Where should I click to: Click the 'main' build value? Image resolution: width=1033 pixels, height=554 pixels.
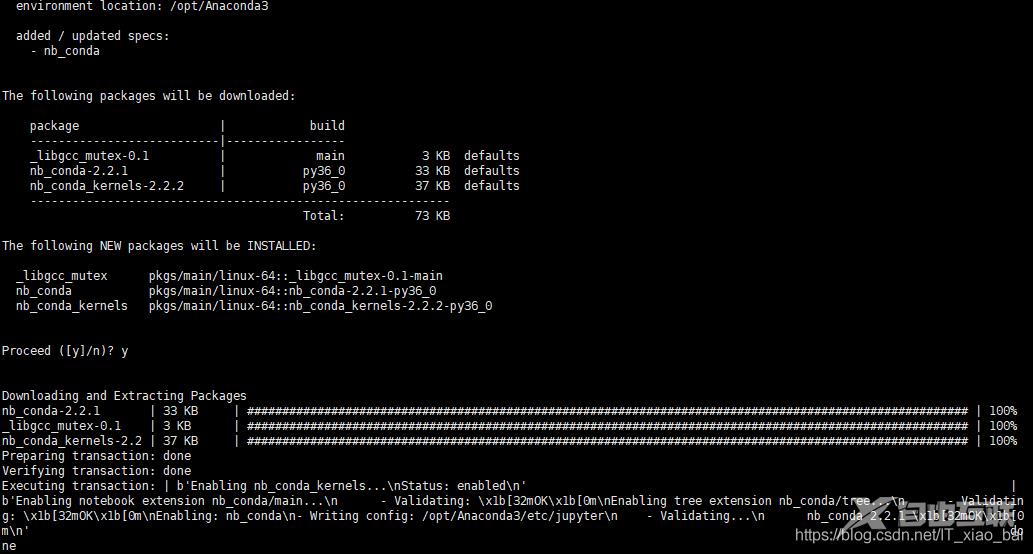pyautogui.click(x=330, y=155)
